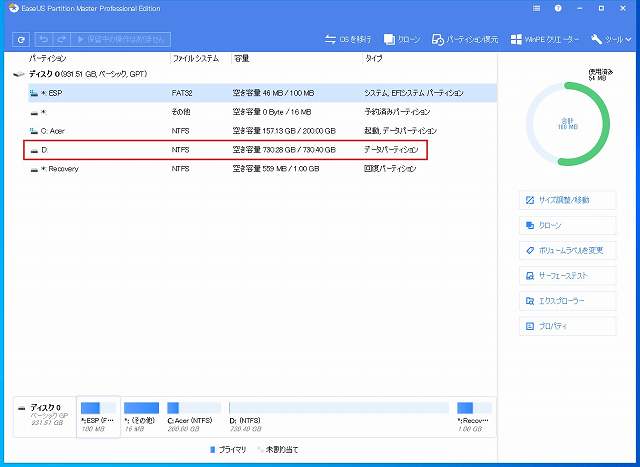Click the エクスプローラー button
The image size is (640, 467).
tap(567, 301)
